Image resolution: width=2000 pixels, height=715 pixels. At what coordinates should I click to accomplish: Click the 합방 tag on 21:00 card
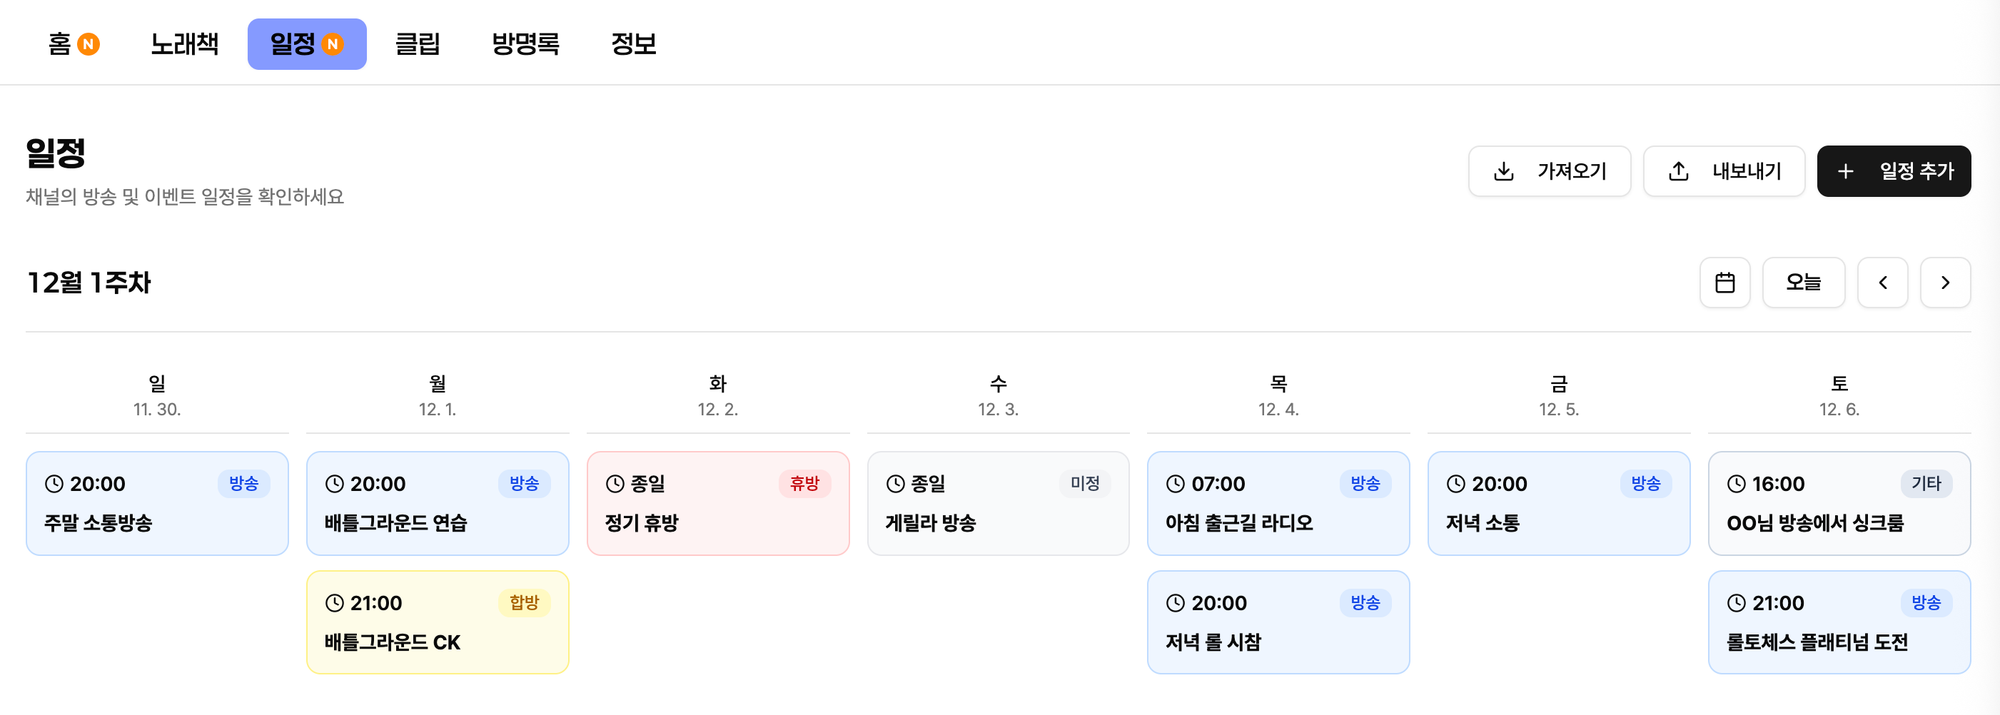point(524,603)
